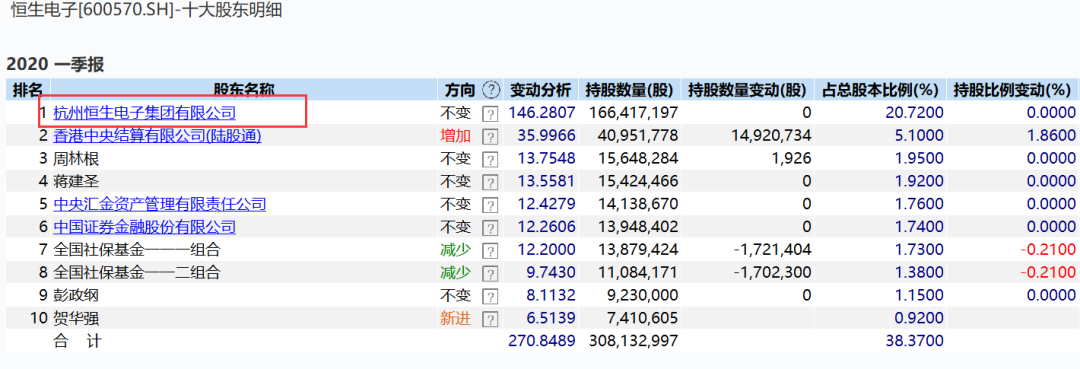Click the 新进 direction label for 贺华强
1080x369 pixels.
455,319
